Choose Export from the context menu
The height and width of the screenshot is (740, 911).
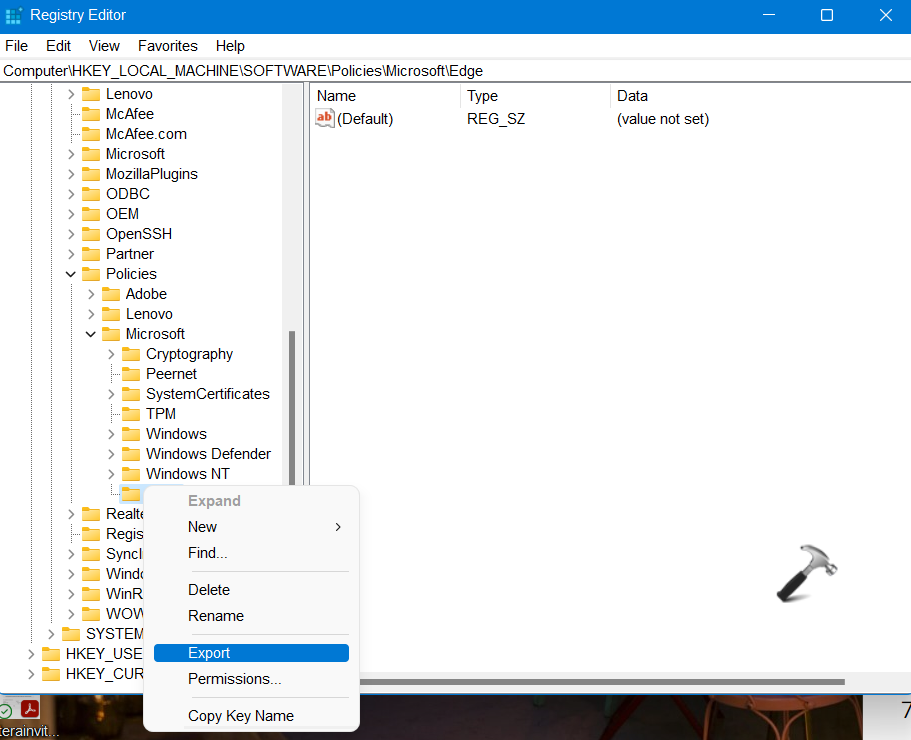pyautogui.click(x=209, y=652)
